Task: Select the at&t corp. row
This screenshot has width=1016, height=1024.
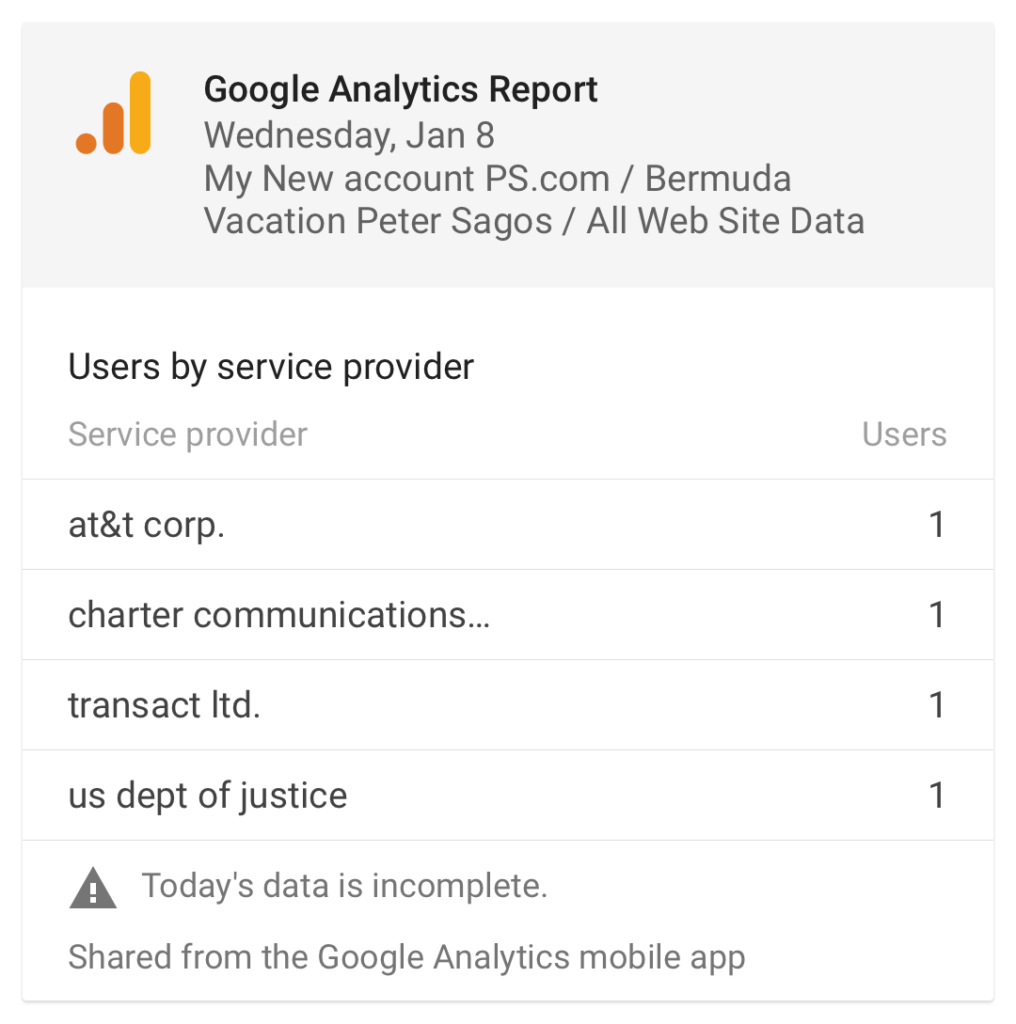Action: (x=508, y=524)
